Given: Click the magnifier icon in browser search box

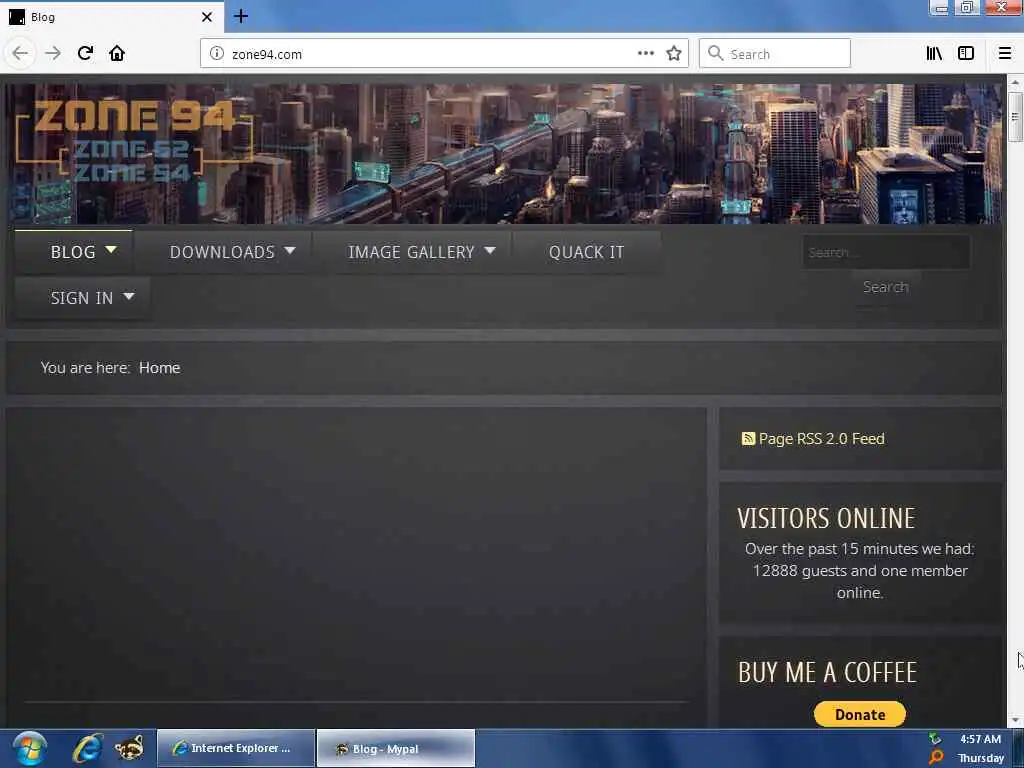Looking at the screenshot, I should (x=716, y=54).
